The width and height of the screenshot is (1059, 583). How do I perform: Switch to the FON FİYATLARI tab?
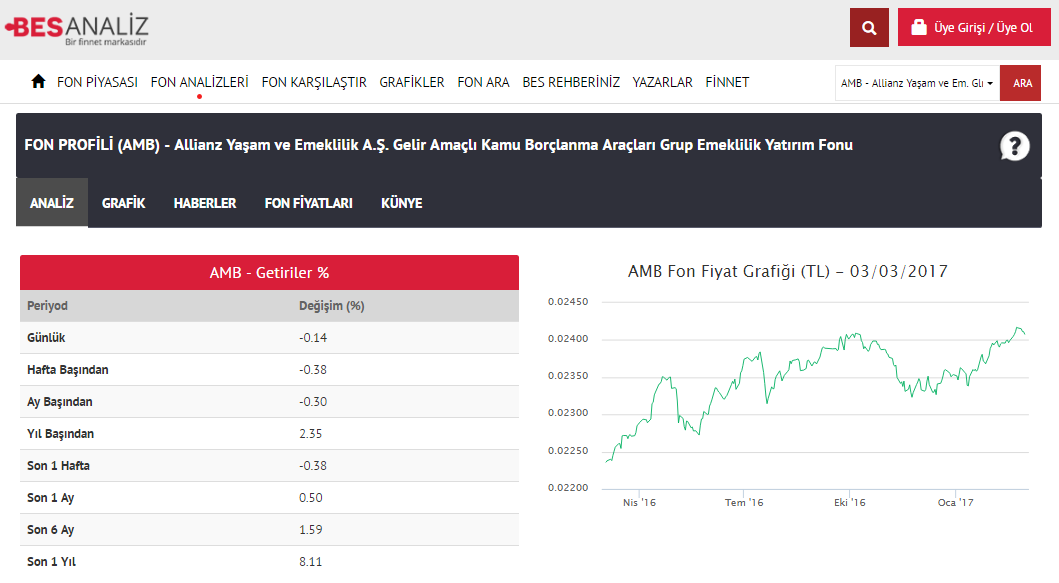tap(309, 203)
